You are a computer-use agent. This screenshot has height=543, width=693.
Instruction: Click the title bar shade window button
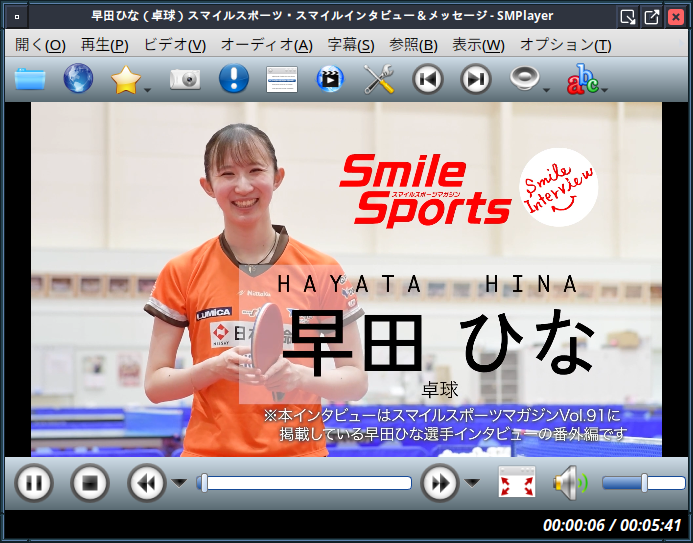(x=628, y=17)
